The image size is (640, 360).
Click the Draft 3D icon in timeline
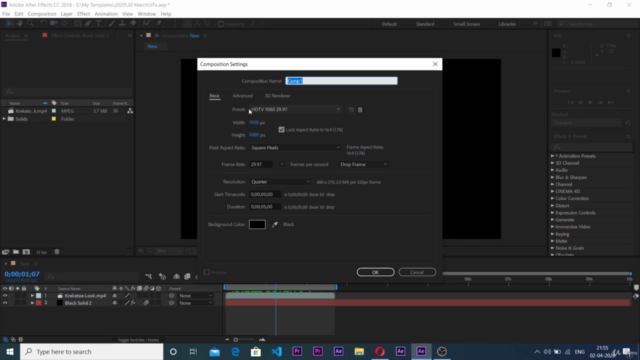click(x=162, y=276)
